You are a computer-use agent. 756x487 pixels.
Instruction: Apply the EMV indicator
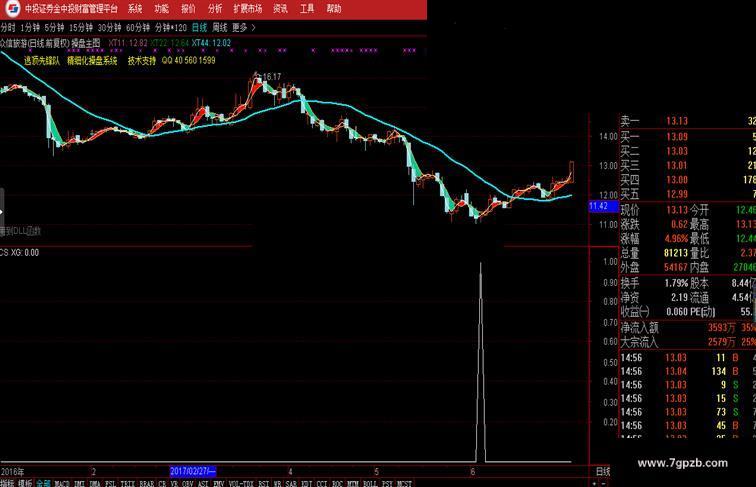click(218, 483)
